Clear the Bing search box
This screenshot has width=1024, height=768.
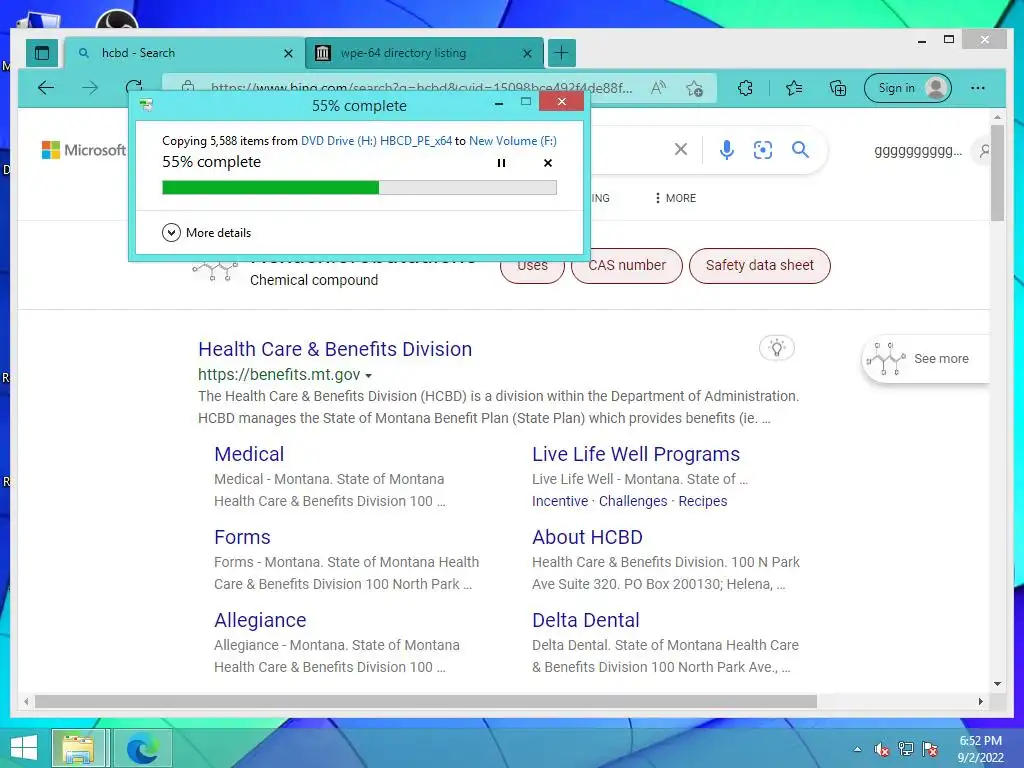click(x=680, y=150)
